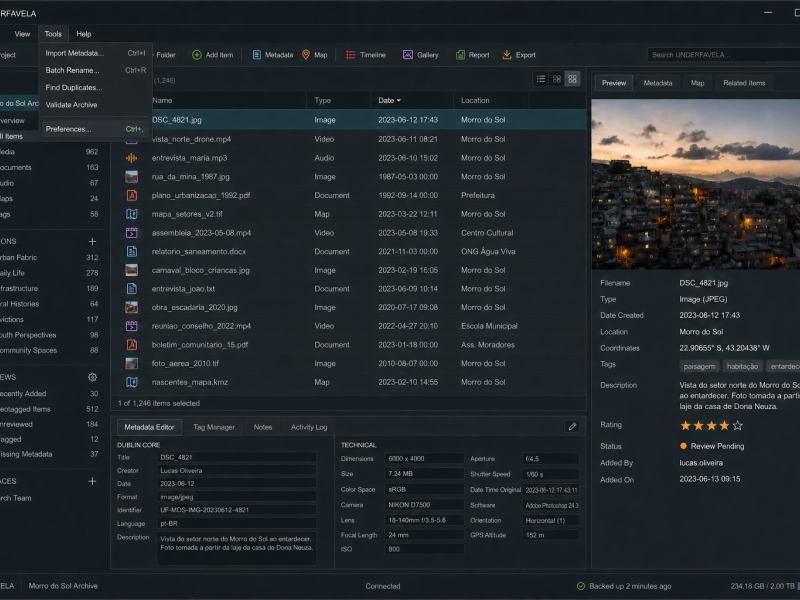
Task: Click audio icon of entrevista_maria.mp3
Action: 132,158
